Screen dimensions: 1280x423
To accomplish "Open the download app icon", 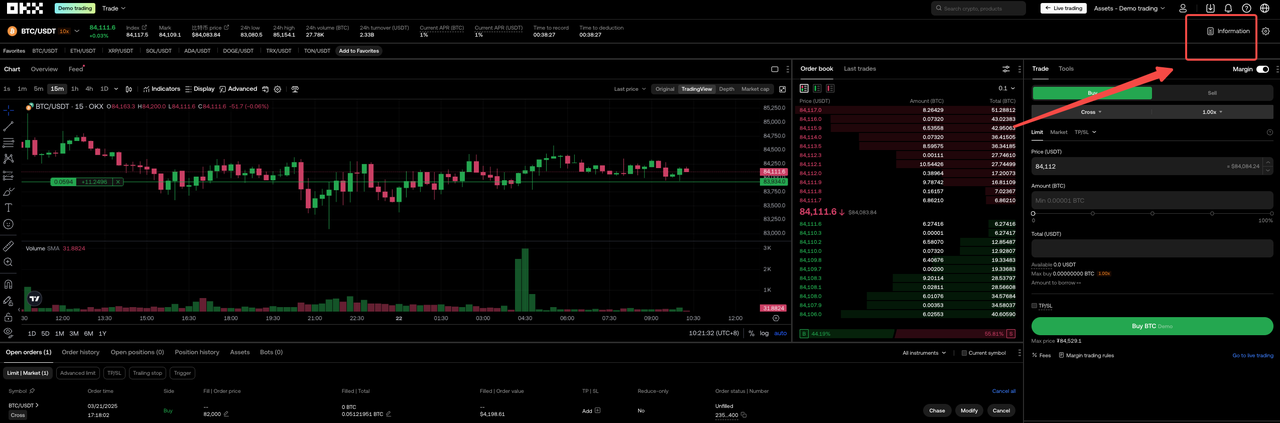I will (x=1210, y=8).
